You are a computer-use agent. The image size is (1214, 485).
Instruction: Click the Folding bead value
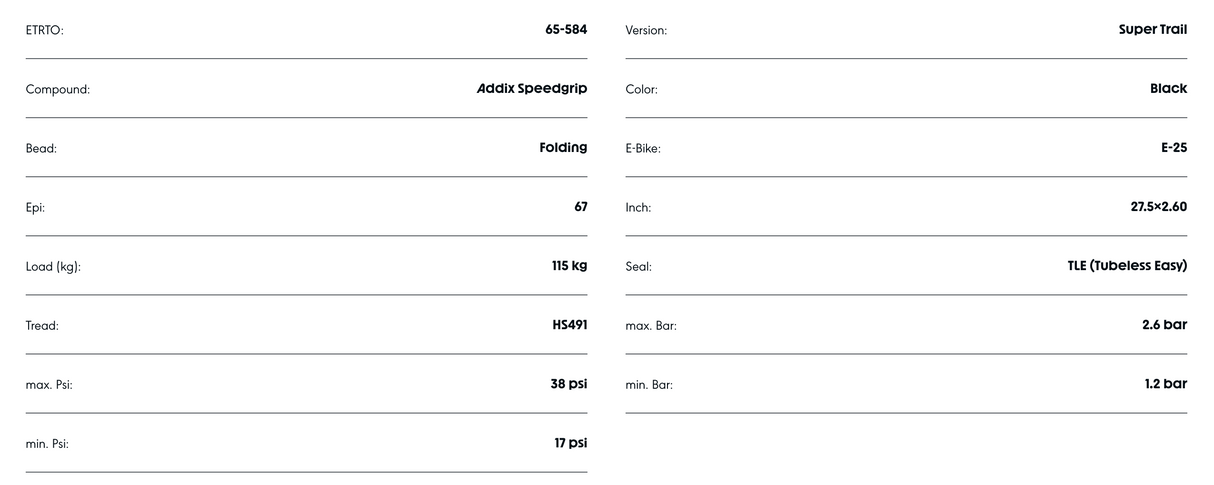[x=563, y=148]
